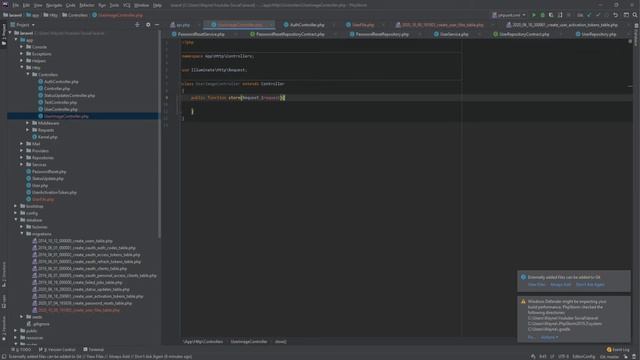The height and width of the screenshot is (360, 640).
Task: Click the line separator LF indicator in status bar
Action: [552, 356]
